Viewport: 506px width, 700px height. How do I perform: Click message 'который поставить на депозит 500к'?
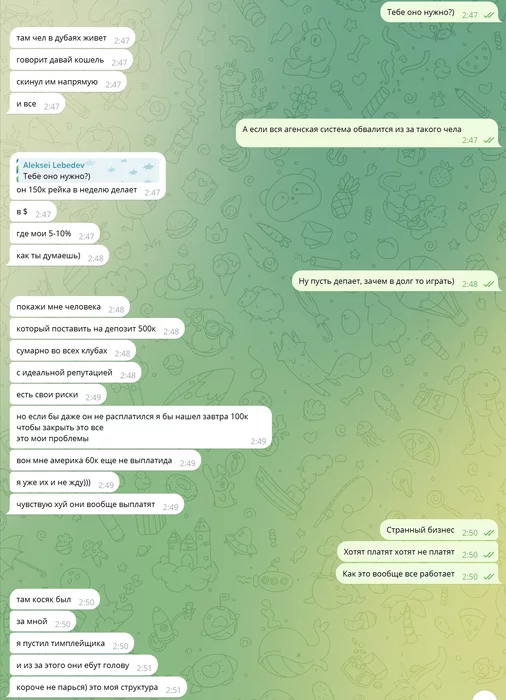coord(97,329)
